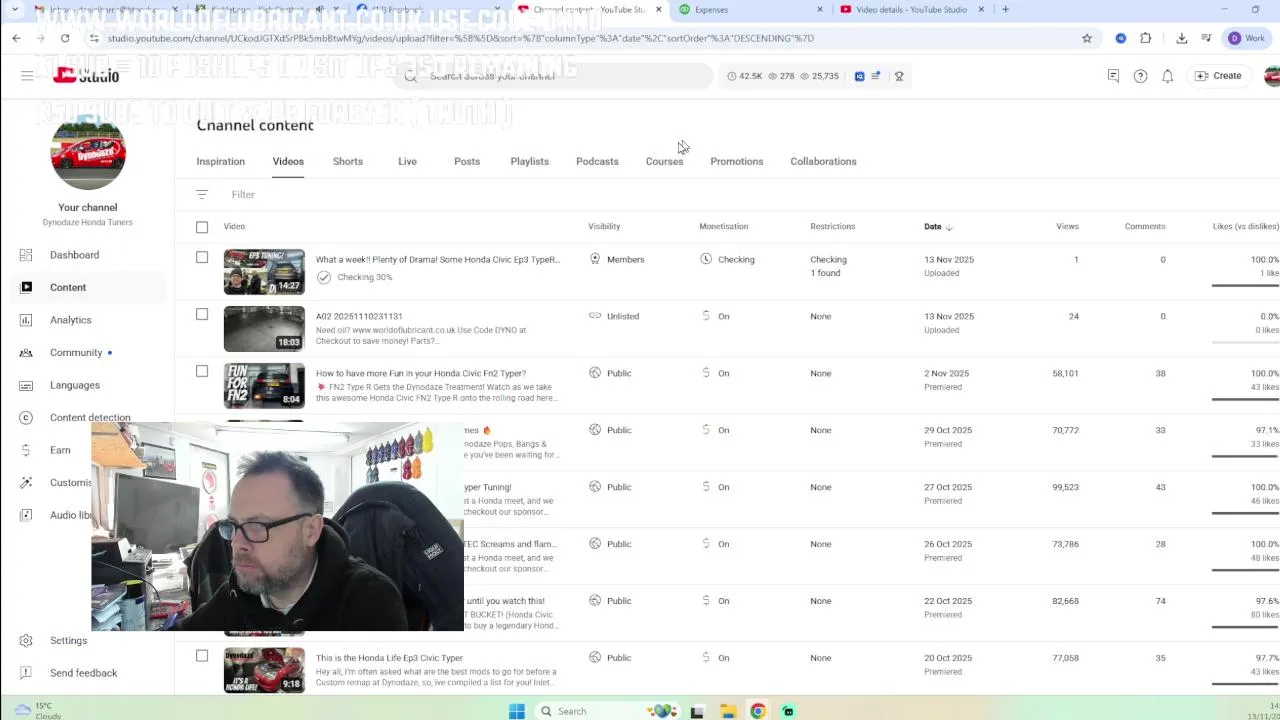This screenshot has height=720, width=1280.
Task: Open the notifications bell
Action: pos(1167,76)
